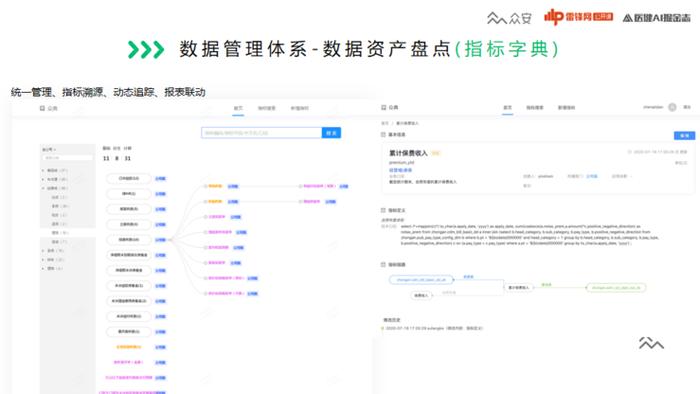Select the 累计保费收入 node in the lineage graph

pyautogui.click(x=518, y=287)
